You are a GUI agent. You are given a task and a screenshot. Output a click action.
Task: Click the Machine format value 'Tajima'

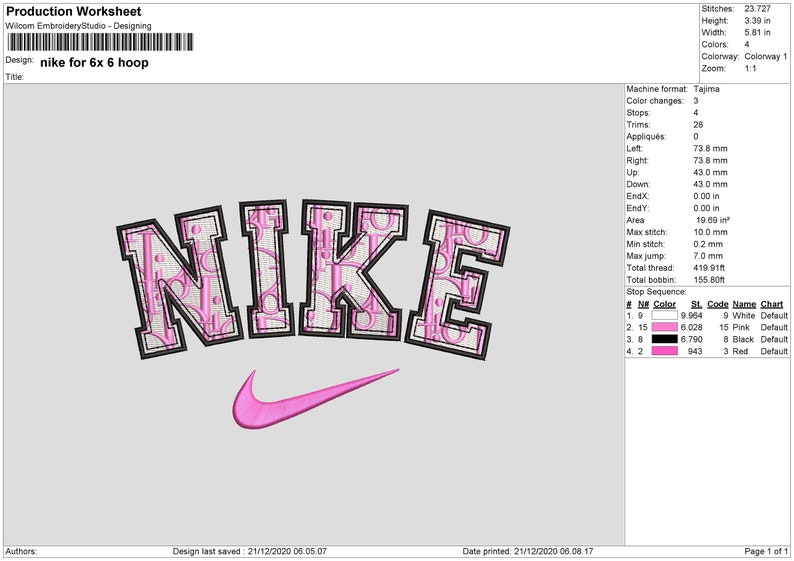[706, 89]
